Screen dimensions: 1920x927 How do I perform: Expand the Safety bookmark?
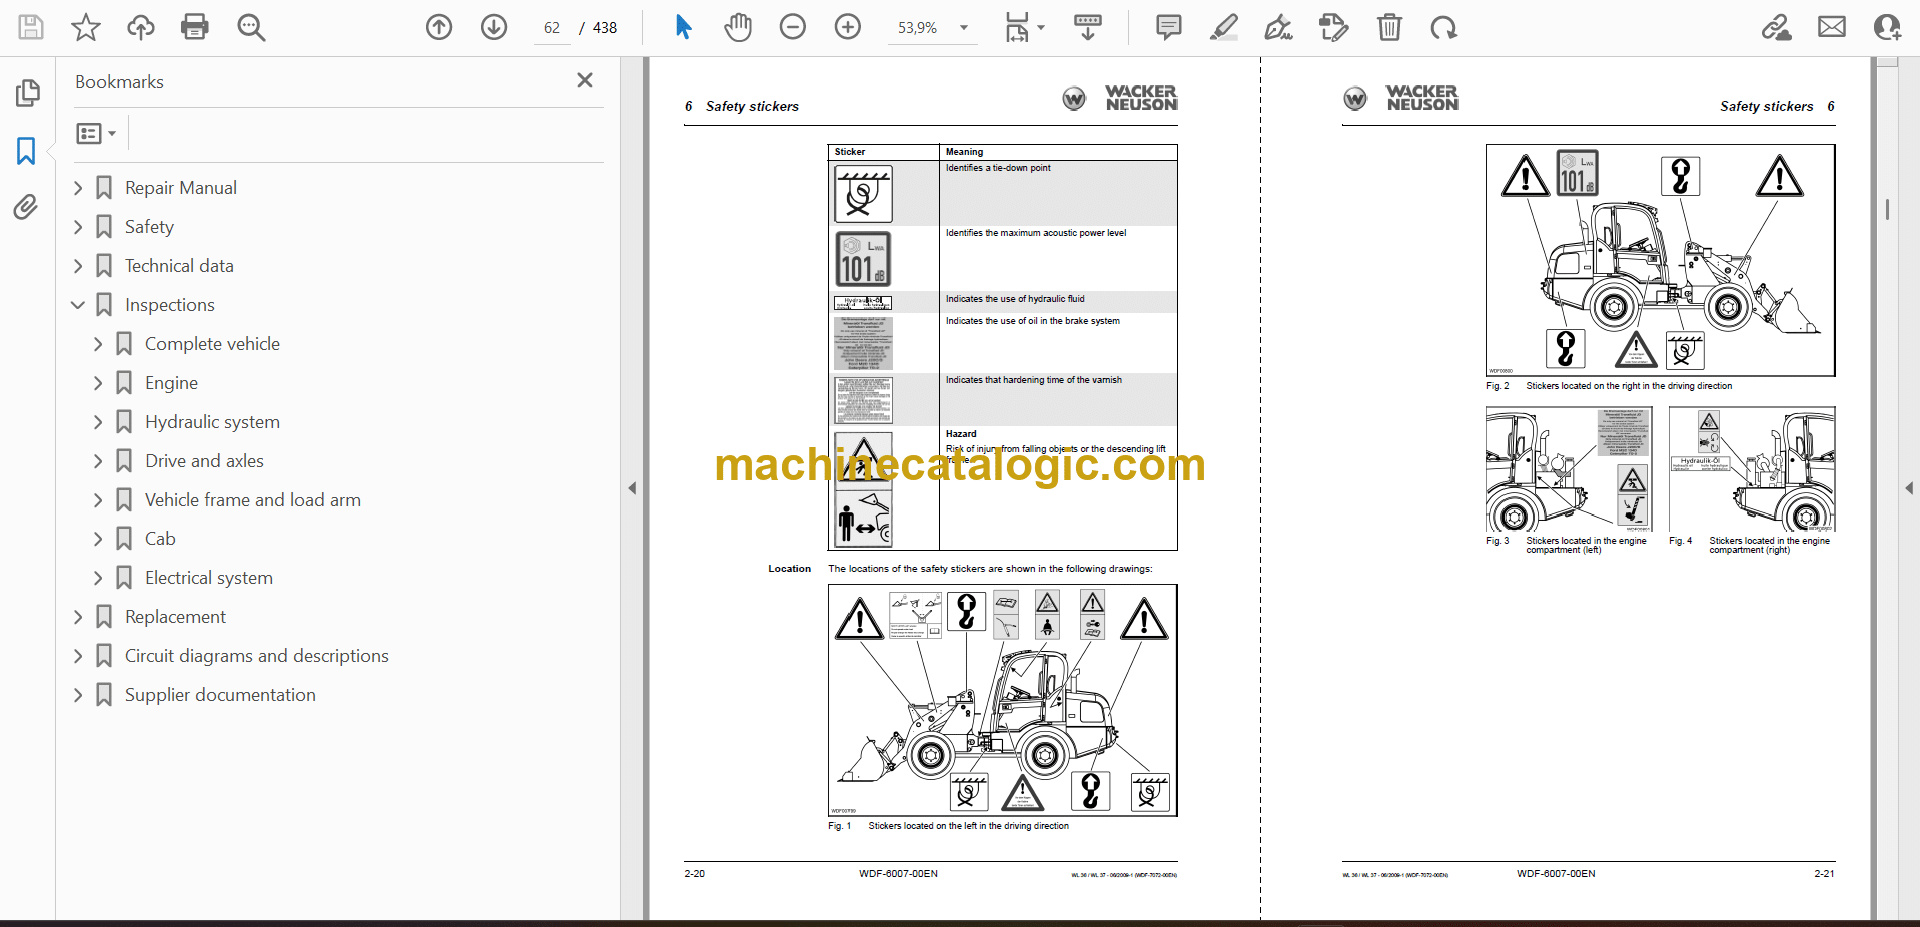[x=78, y=227]
